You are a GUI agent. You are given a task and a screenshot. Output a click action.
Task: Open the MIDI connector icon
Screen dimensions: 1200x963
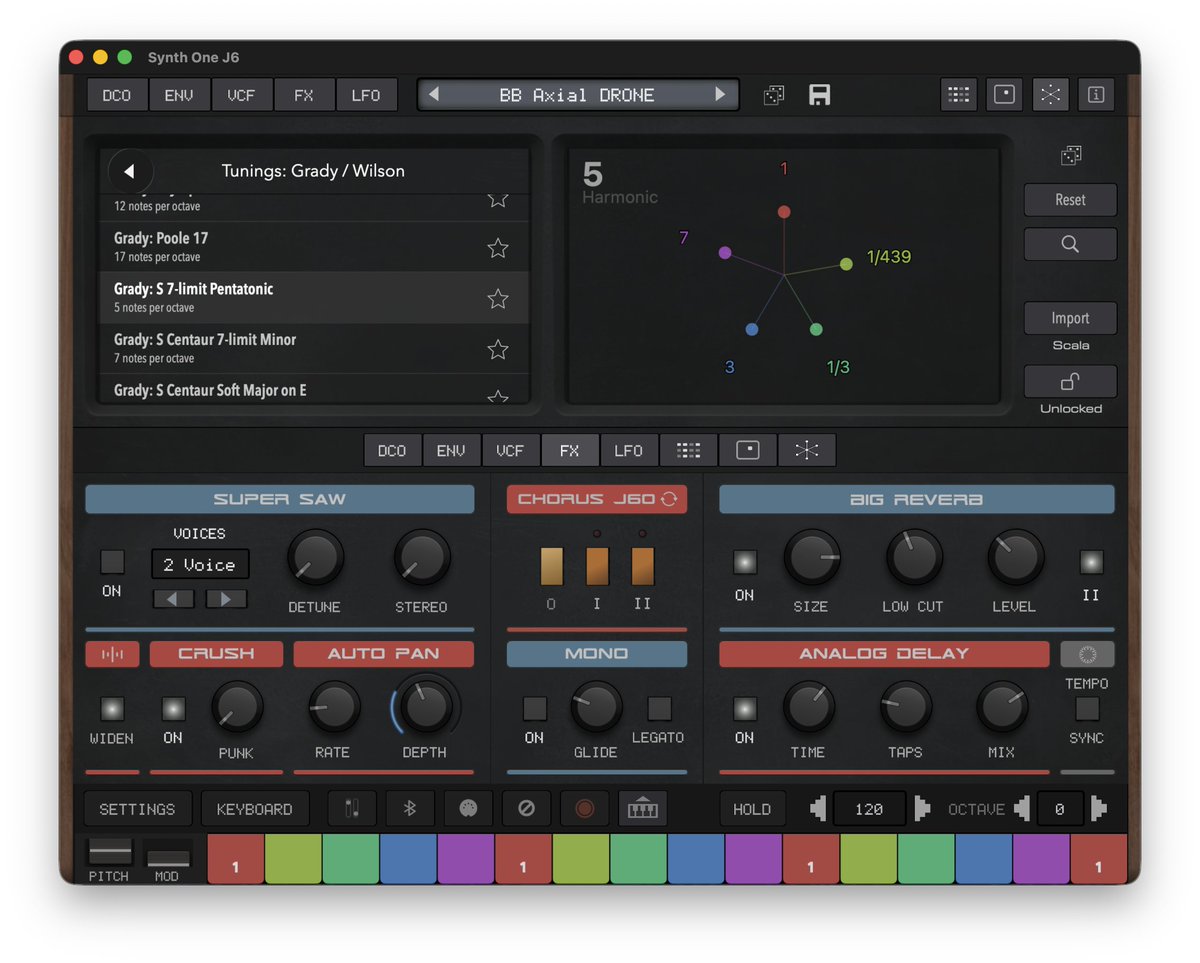pos(467,809)
